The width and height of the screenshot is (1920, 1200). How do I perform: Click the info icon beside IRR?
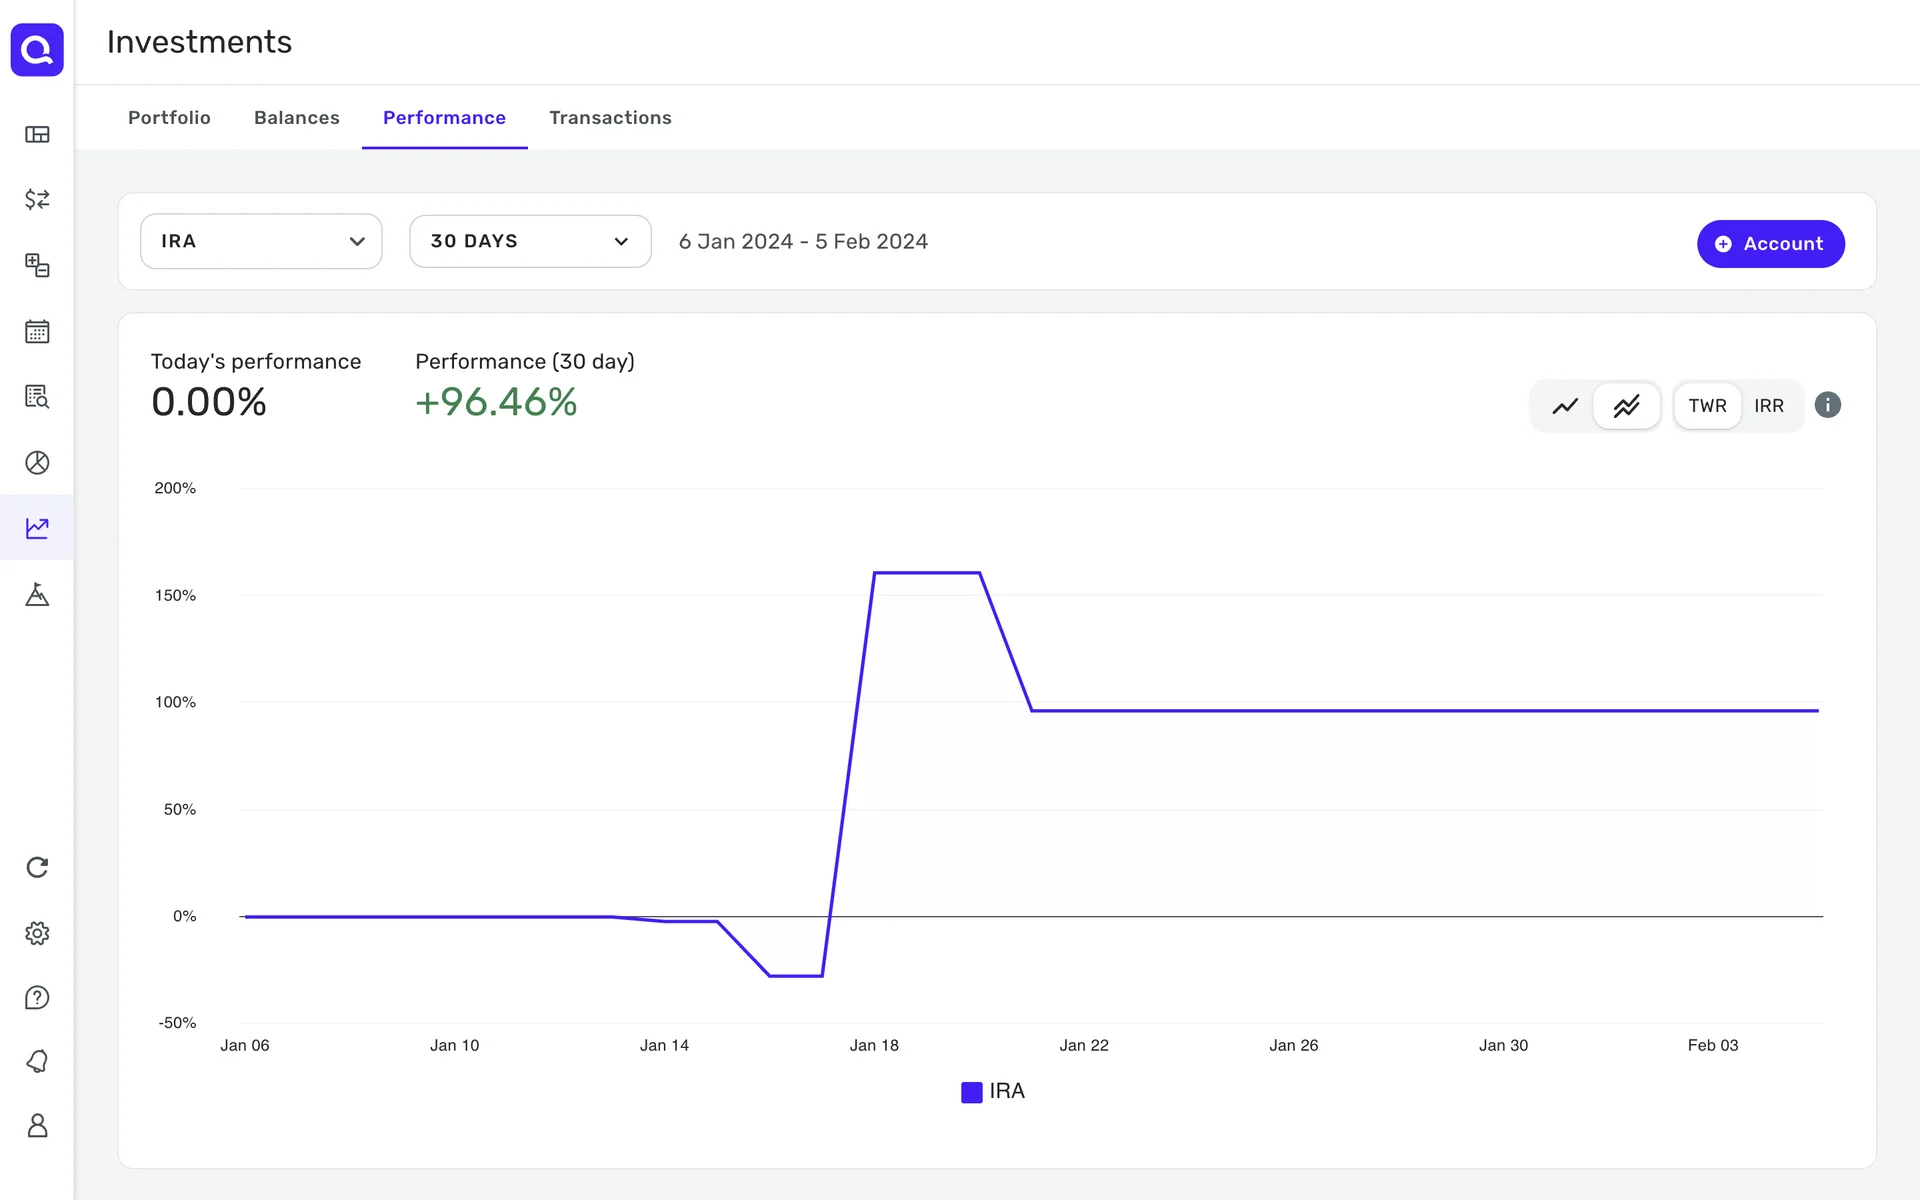click(x=1827, y=405)
